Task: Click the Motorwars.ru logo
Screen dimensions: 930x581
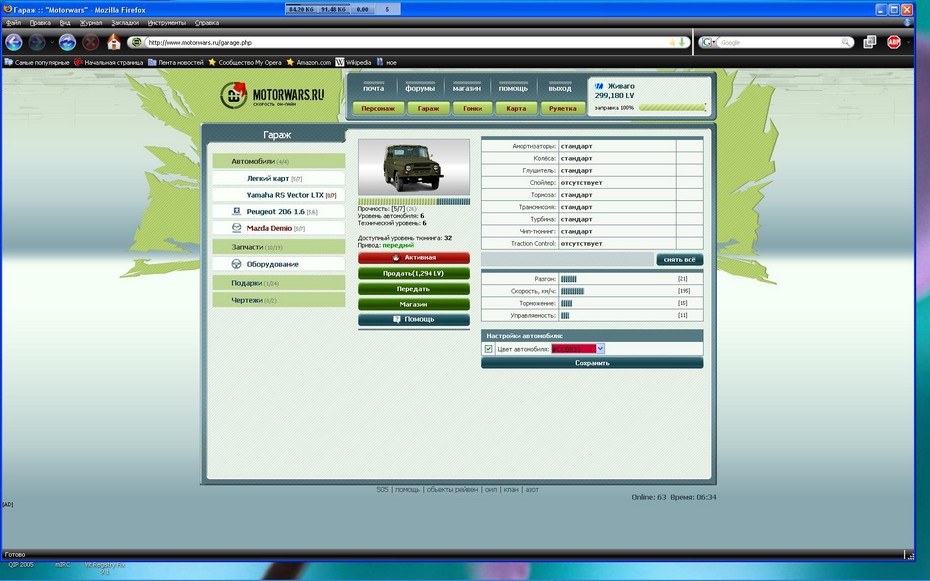Action: click(x=273, y=96)
